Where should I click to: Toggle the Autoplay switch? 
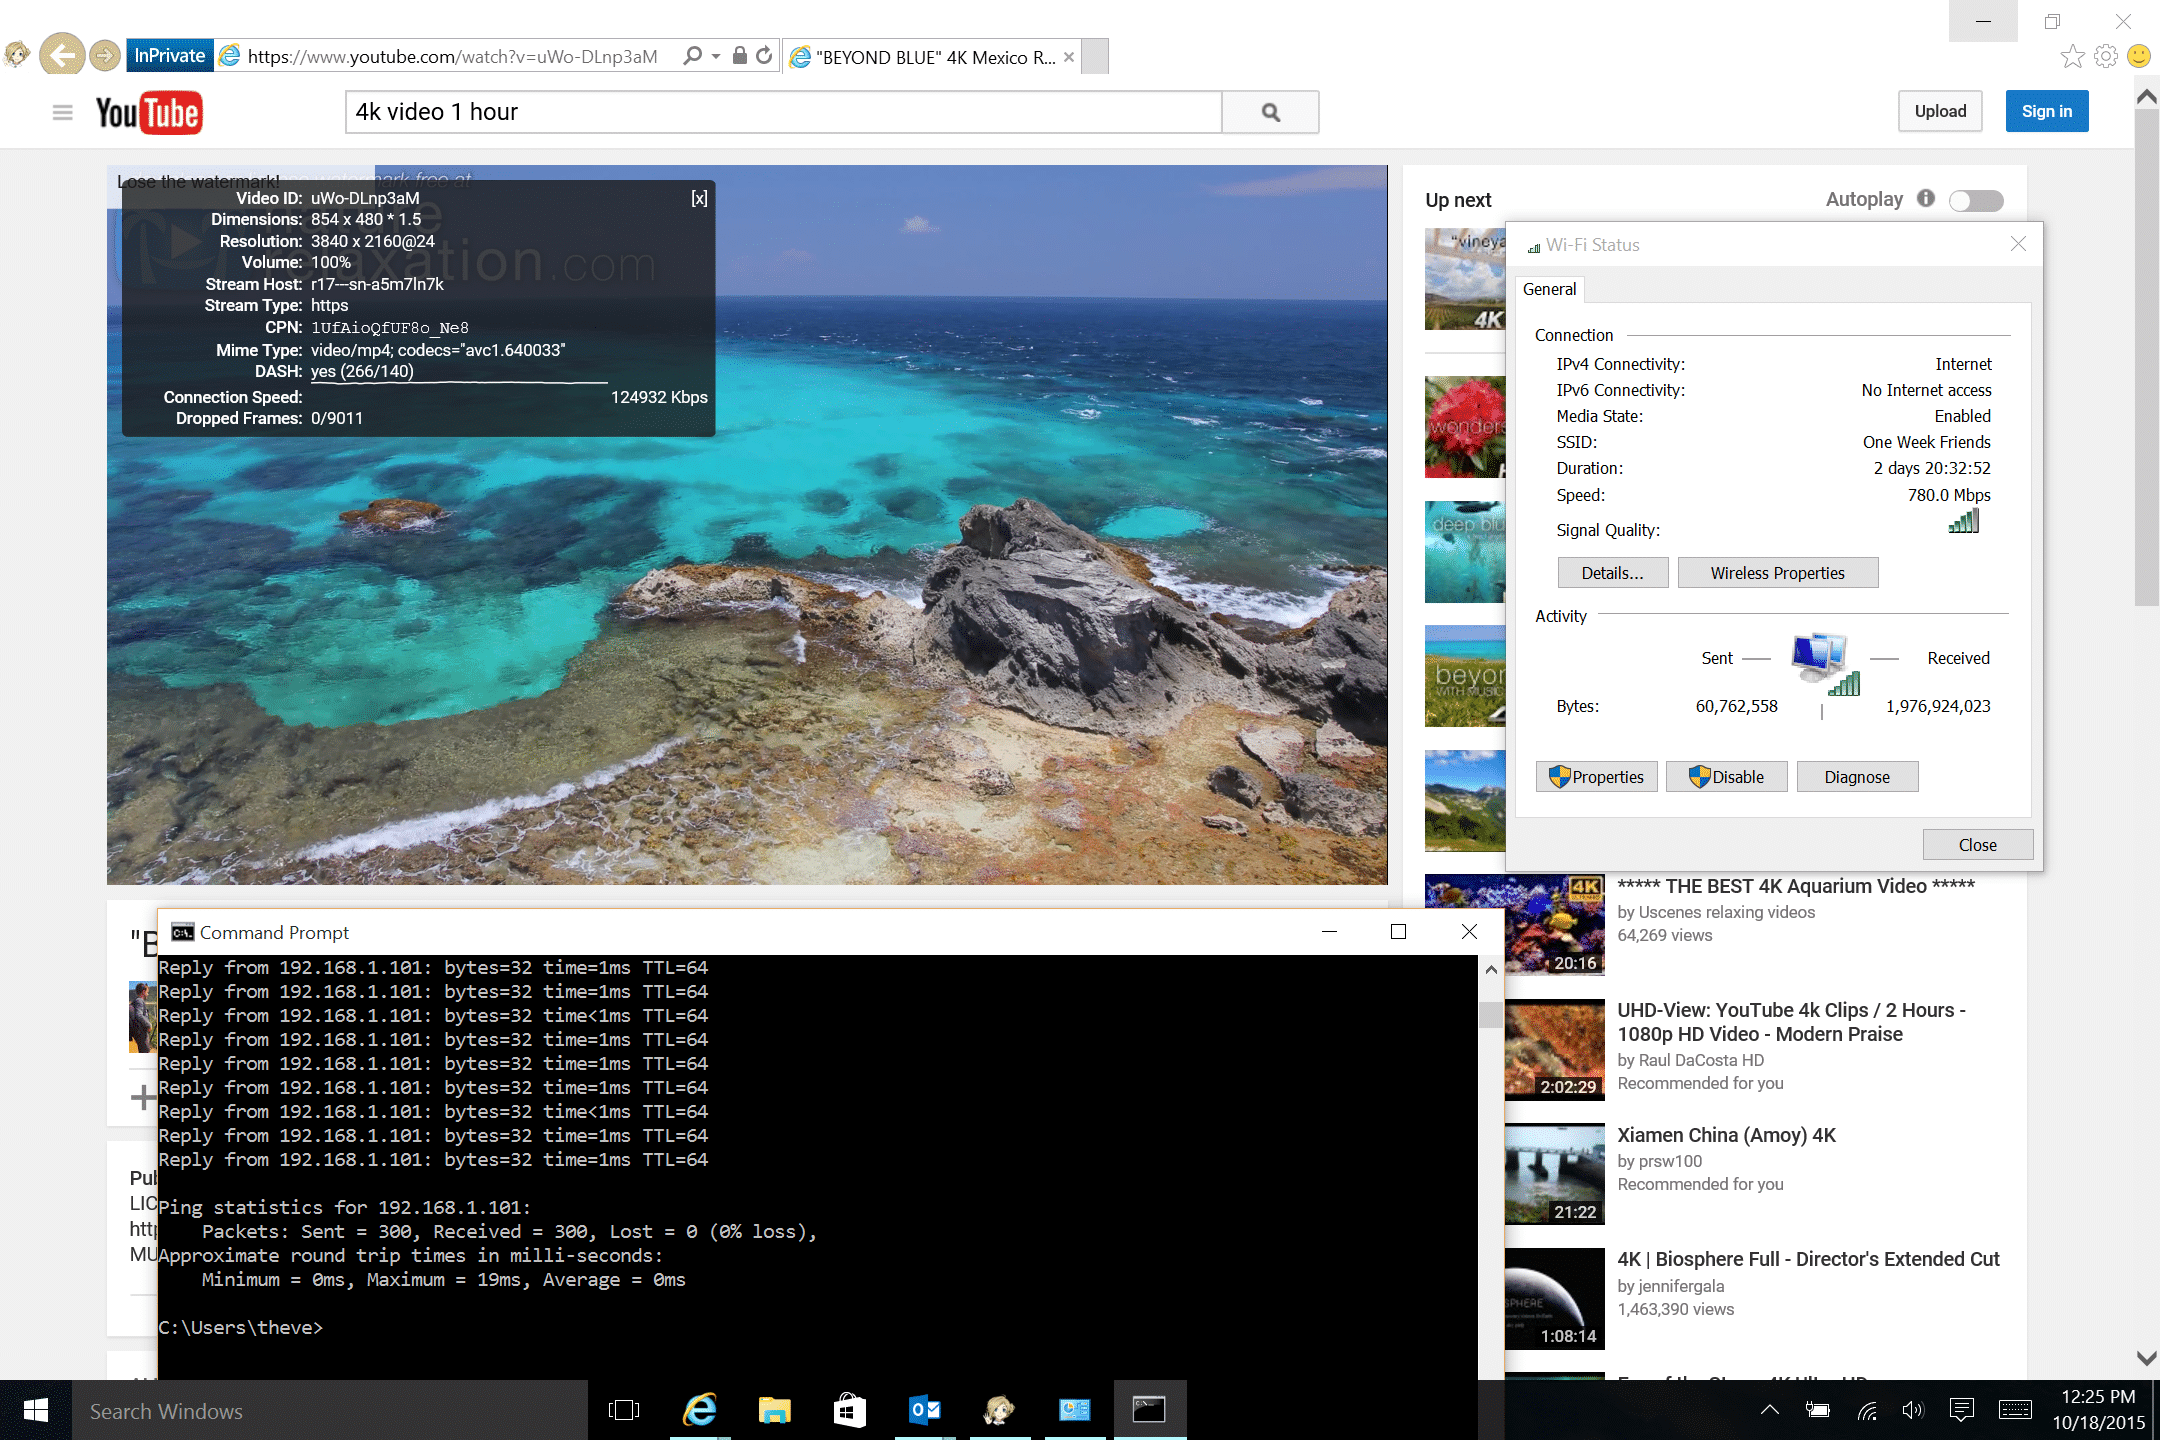point(1977,200)
